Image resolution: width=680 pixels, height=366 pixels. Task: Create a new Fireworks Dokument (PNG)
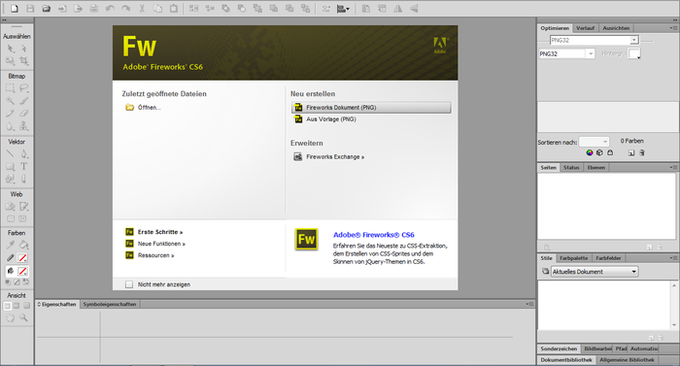[371, 108]
